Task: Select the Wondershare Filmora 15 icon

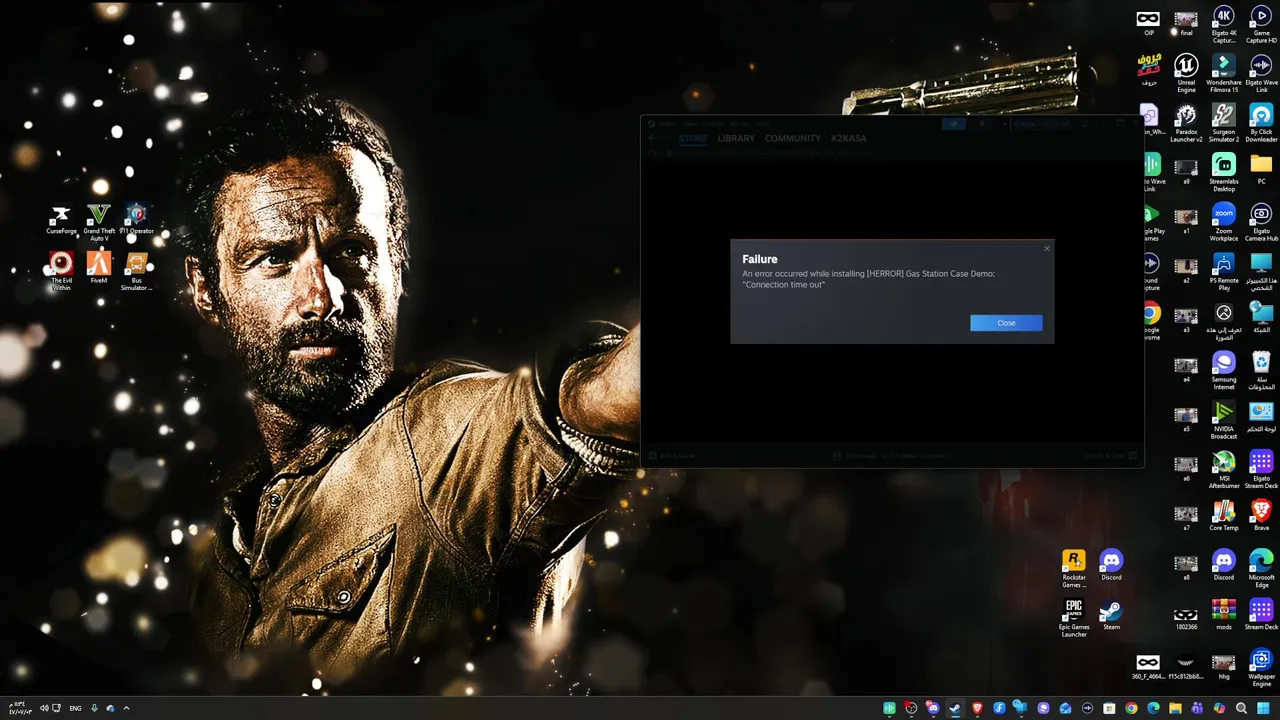Action: pos(1224,73)
